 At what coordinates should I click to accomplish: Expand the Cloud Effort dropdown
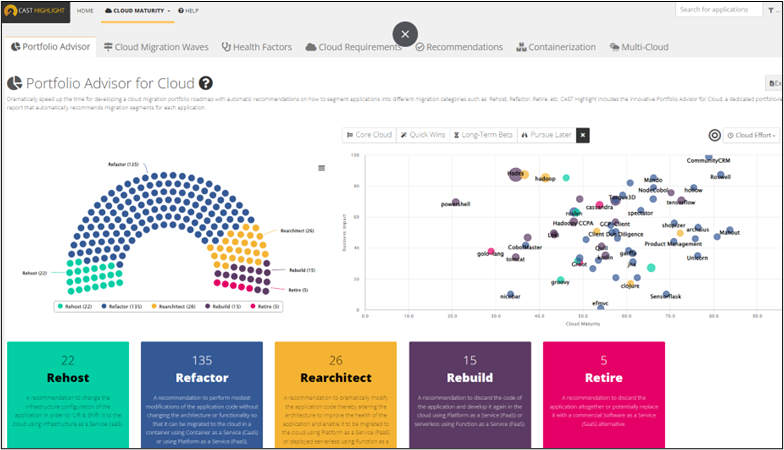pos(752,135)
